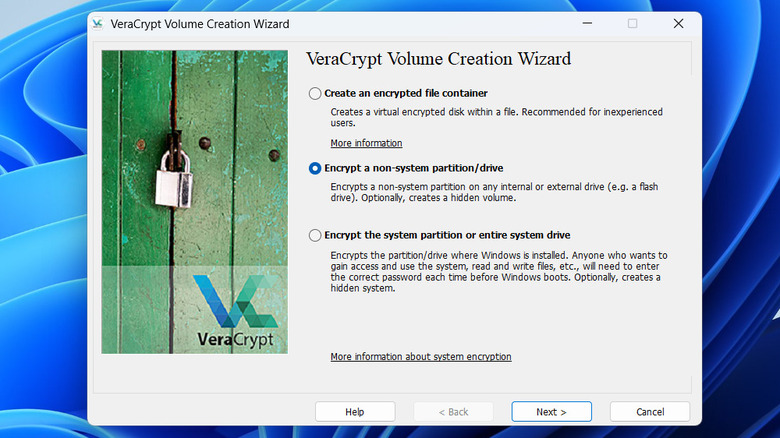
Task: Minimize the VeraCrypt wizard window
Action: [x=587, y=23]
